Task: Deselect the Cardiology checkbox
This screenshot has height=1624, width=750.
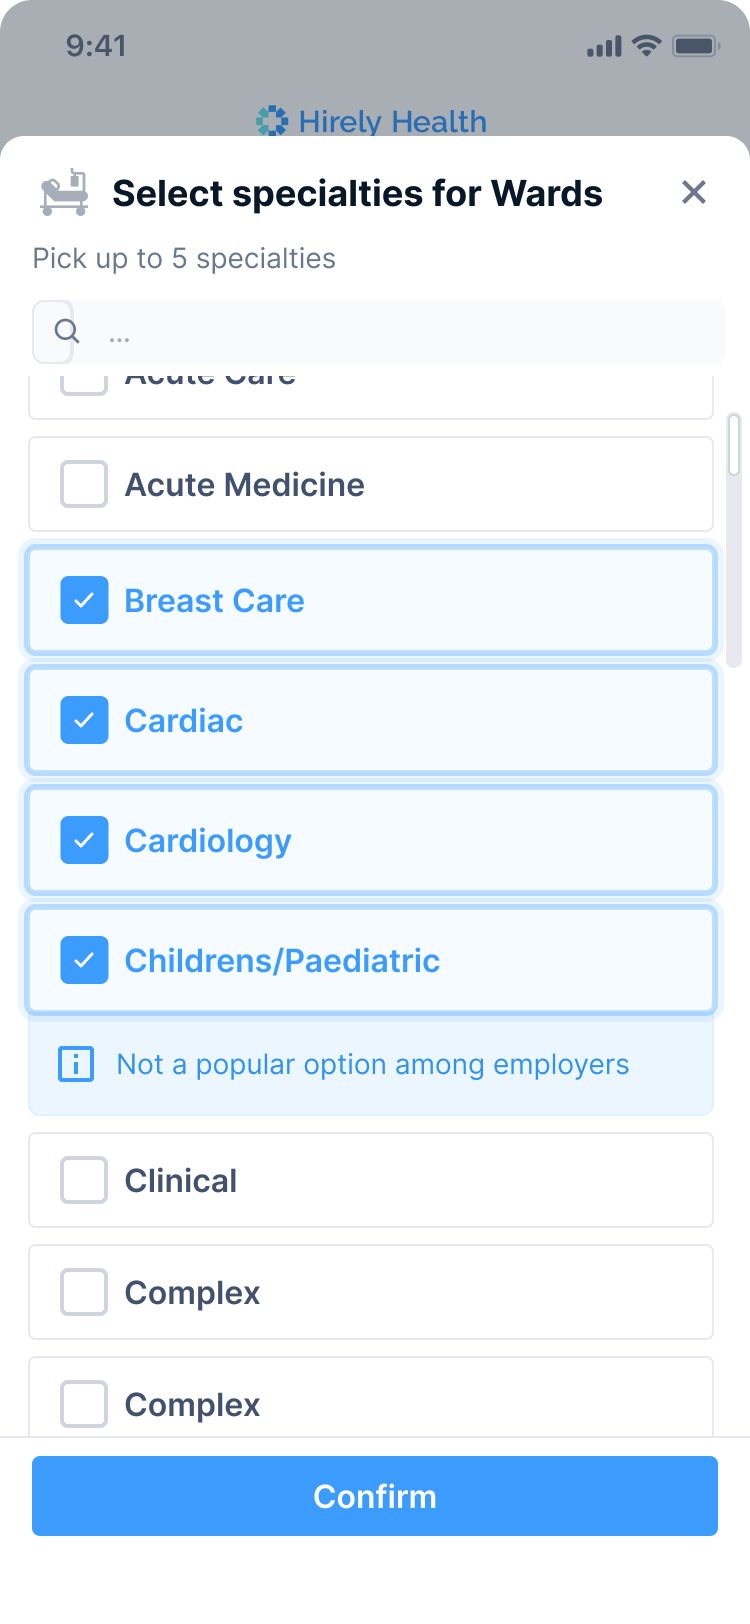Action: tap(84, 840)
